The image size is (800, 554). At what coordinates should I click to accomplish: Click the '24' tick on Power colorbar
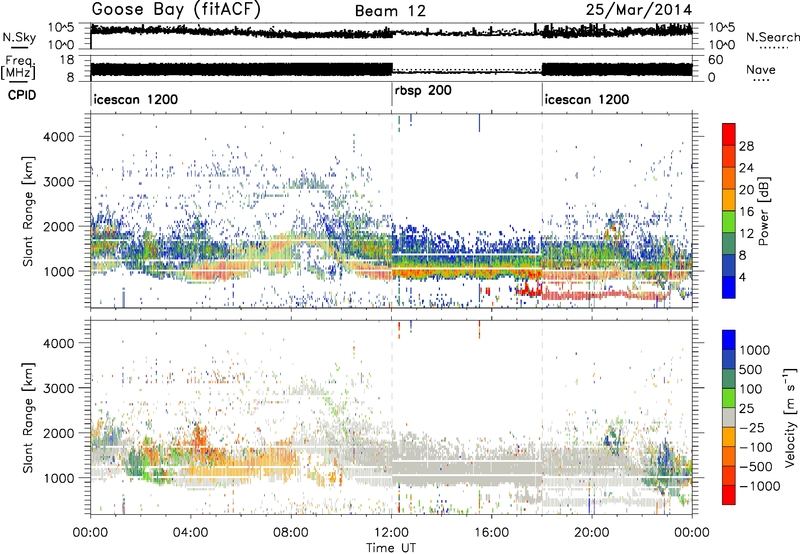[746, 168]
